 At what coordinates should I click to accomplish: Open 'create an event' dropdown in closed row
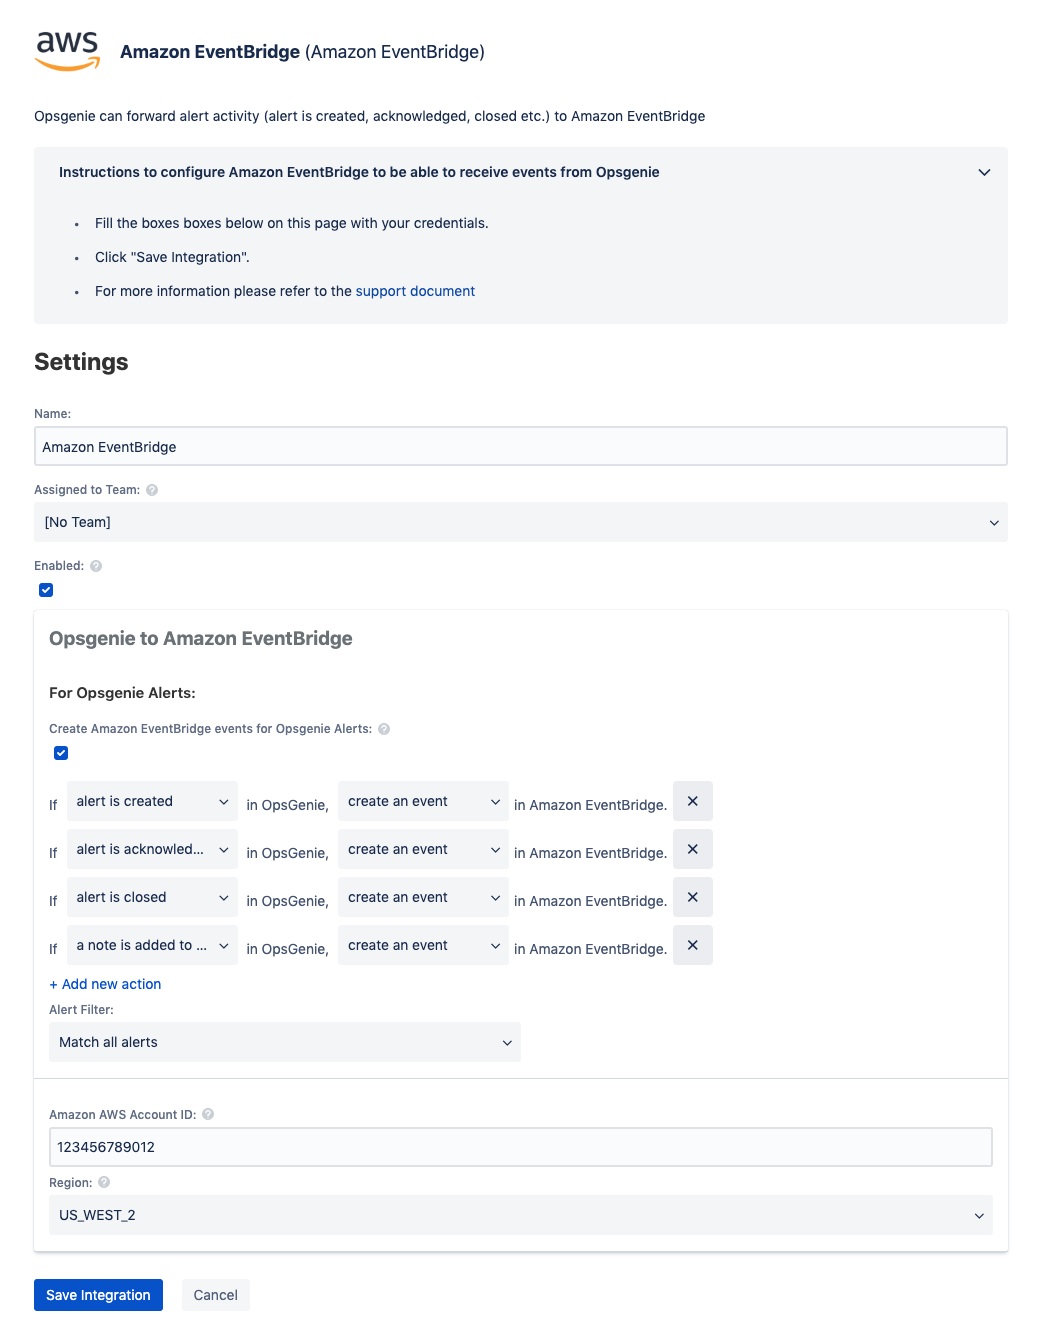click(x=423, y=897)
